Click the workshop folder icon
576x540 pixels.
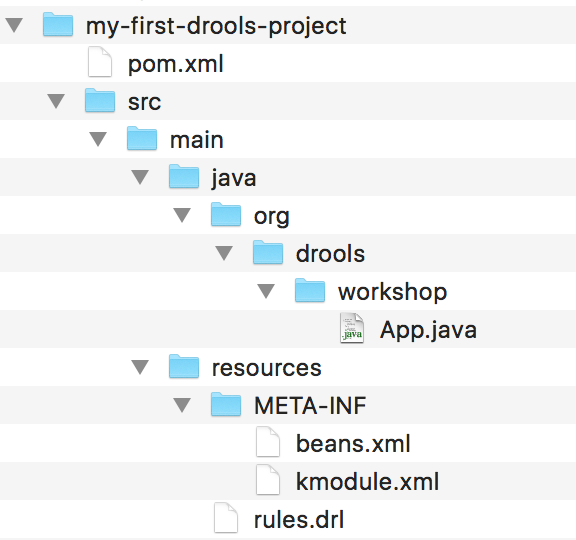(310, 290)
